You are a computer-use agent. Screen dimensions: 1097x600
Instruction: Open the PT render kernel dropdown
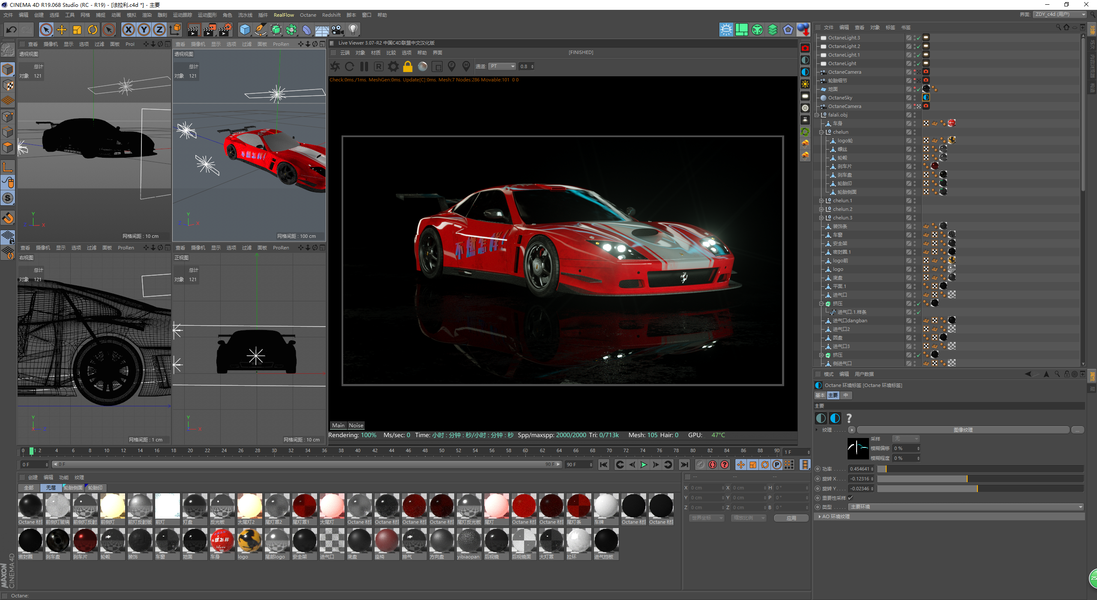point(502,67)
